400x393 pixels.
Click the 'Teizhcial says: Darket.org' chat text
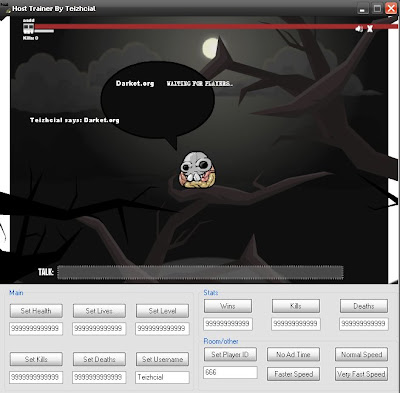click(74, 120)
